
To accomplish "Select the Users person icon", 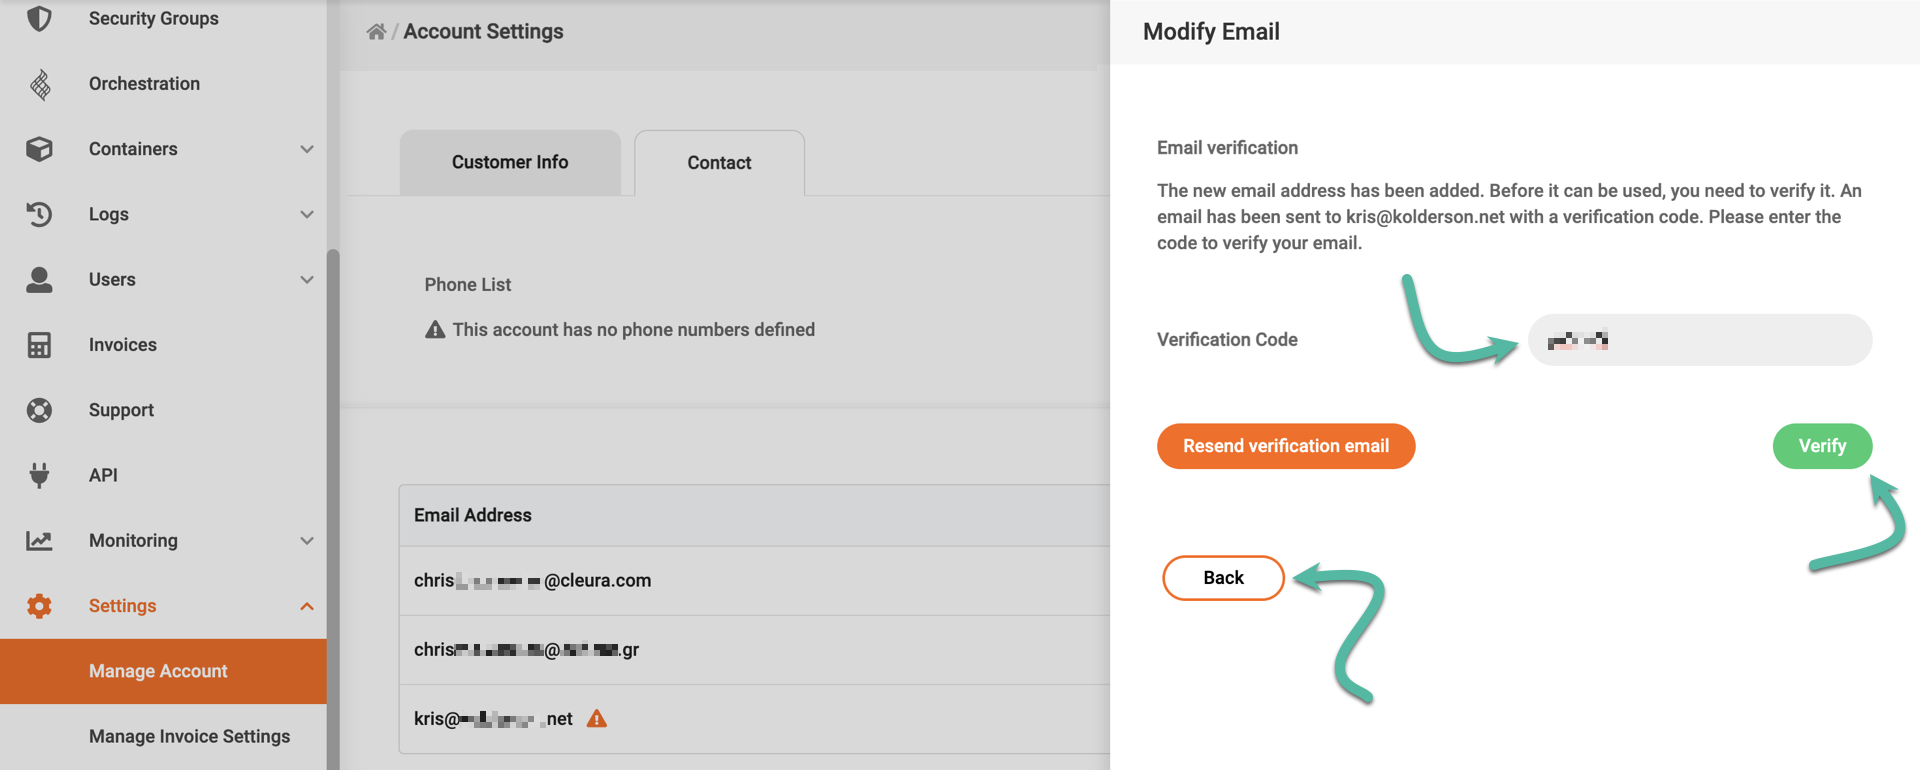I will tap(39, 279).
